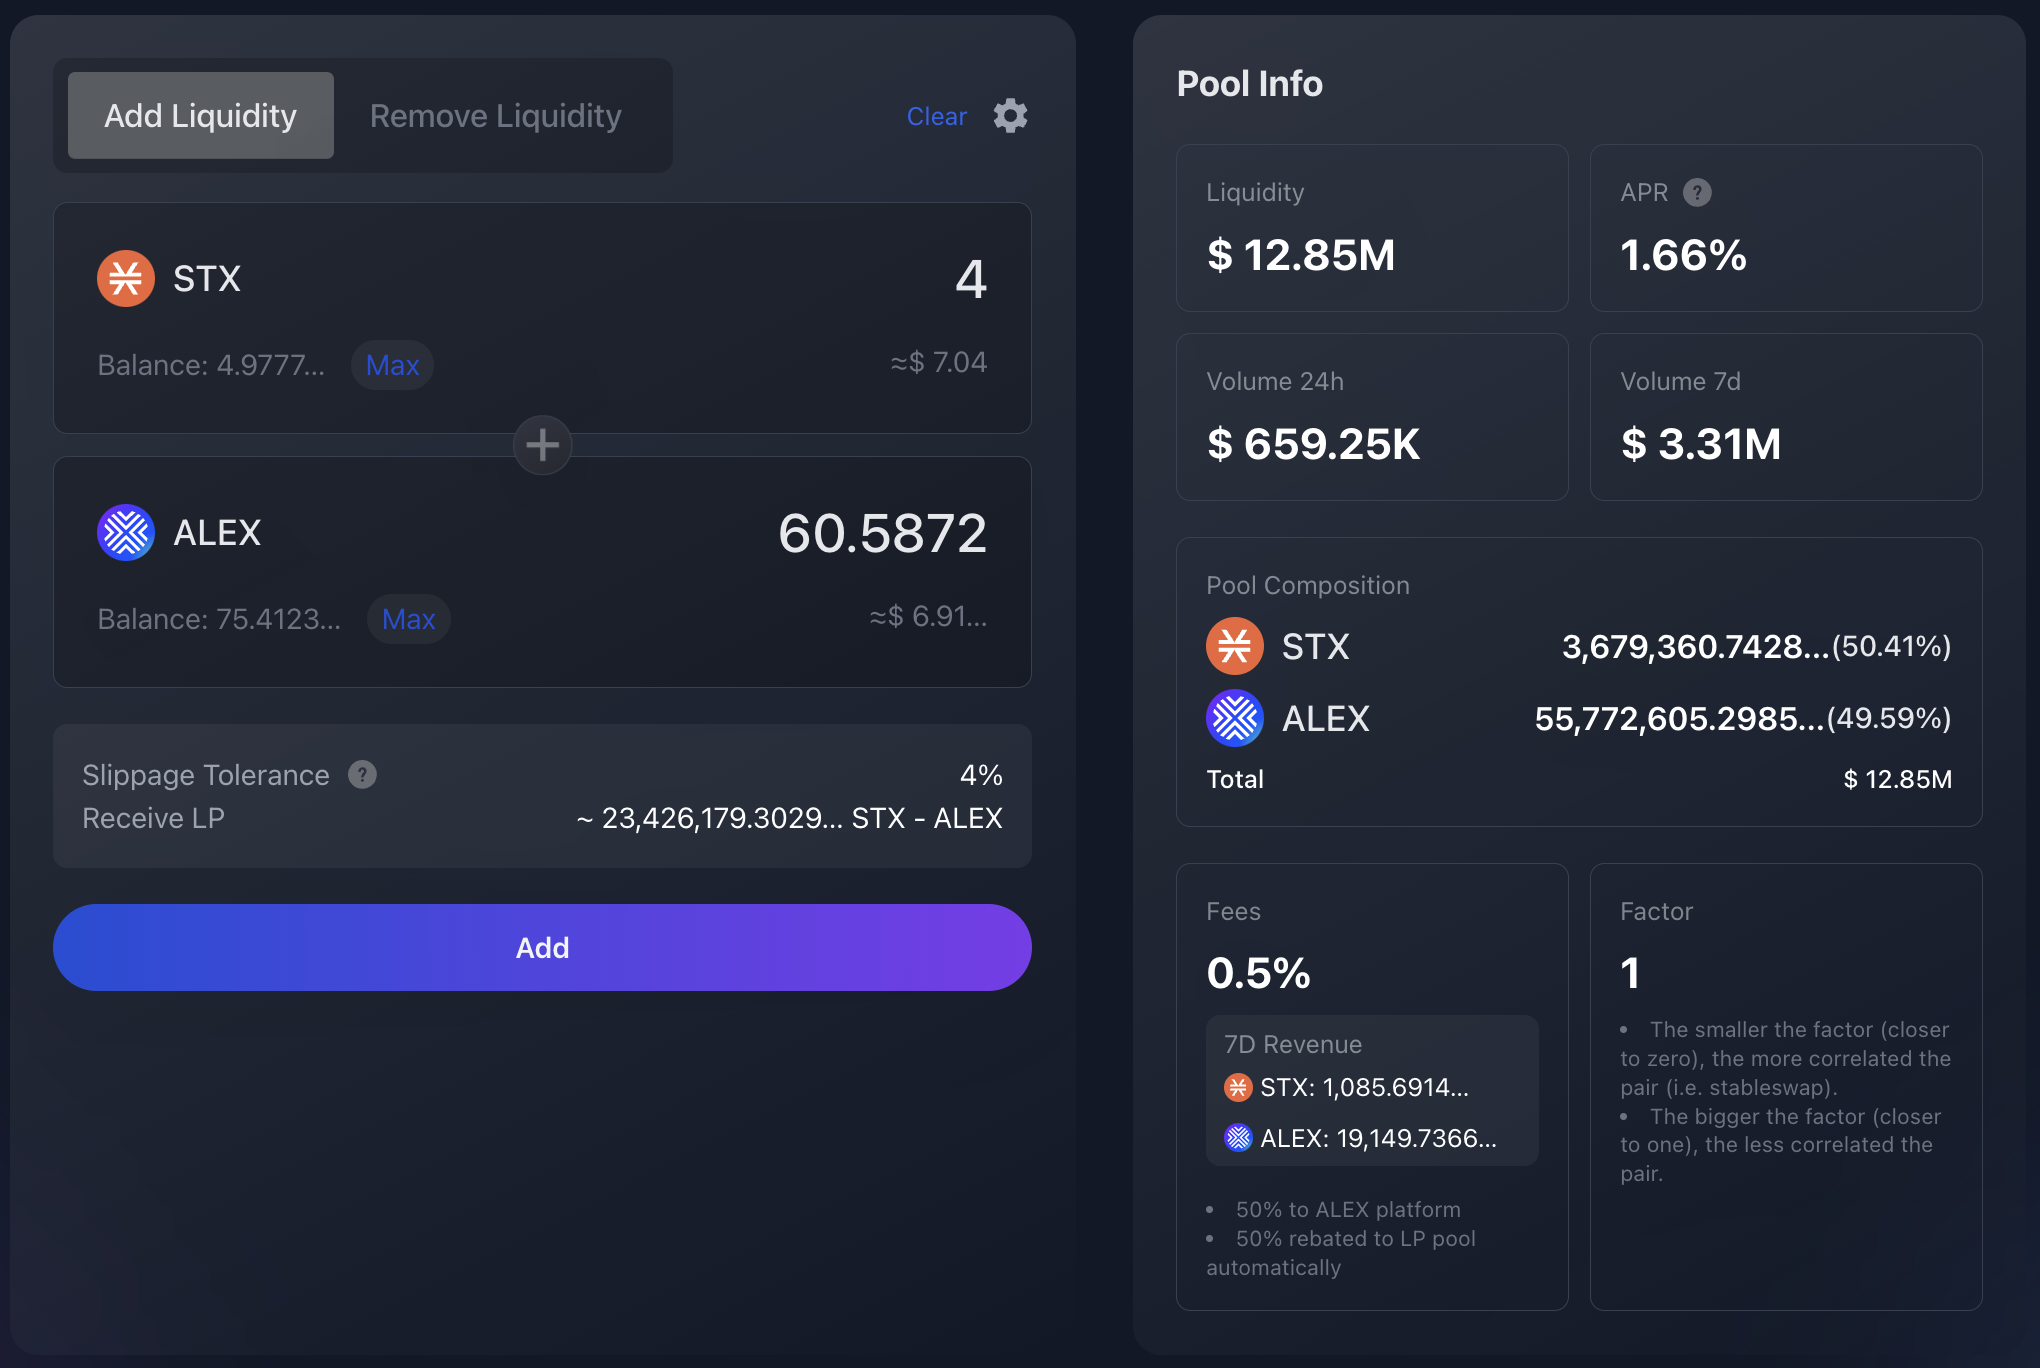
Task: Click the 4% slippage tolerance value
Action: click(981, 775)
